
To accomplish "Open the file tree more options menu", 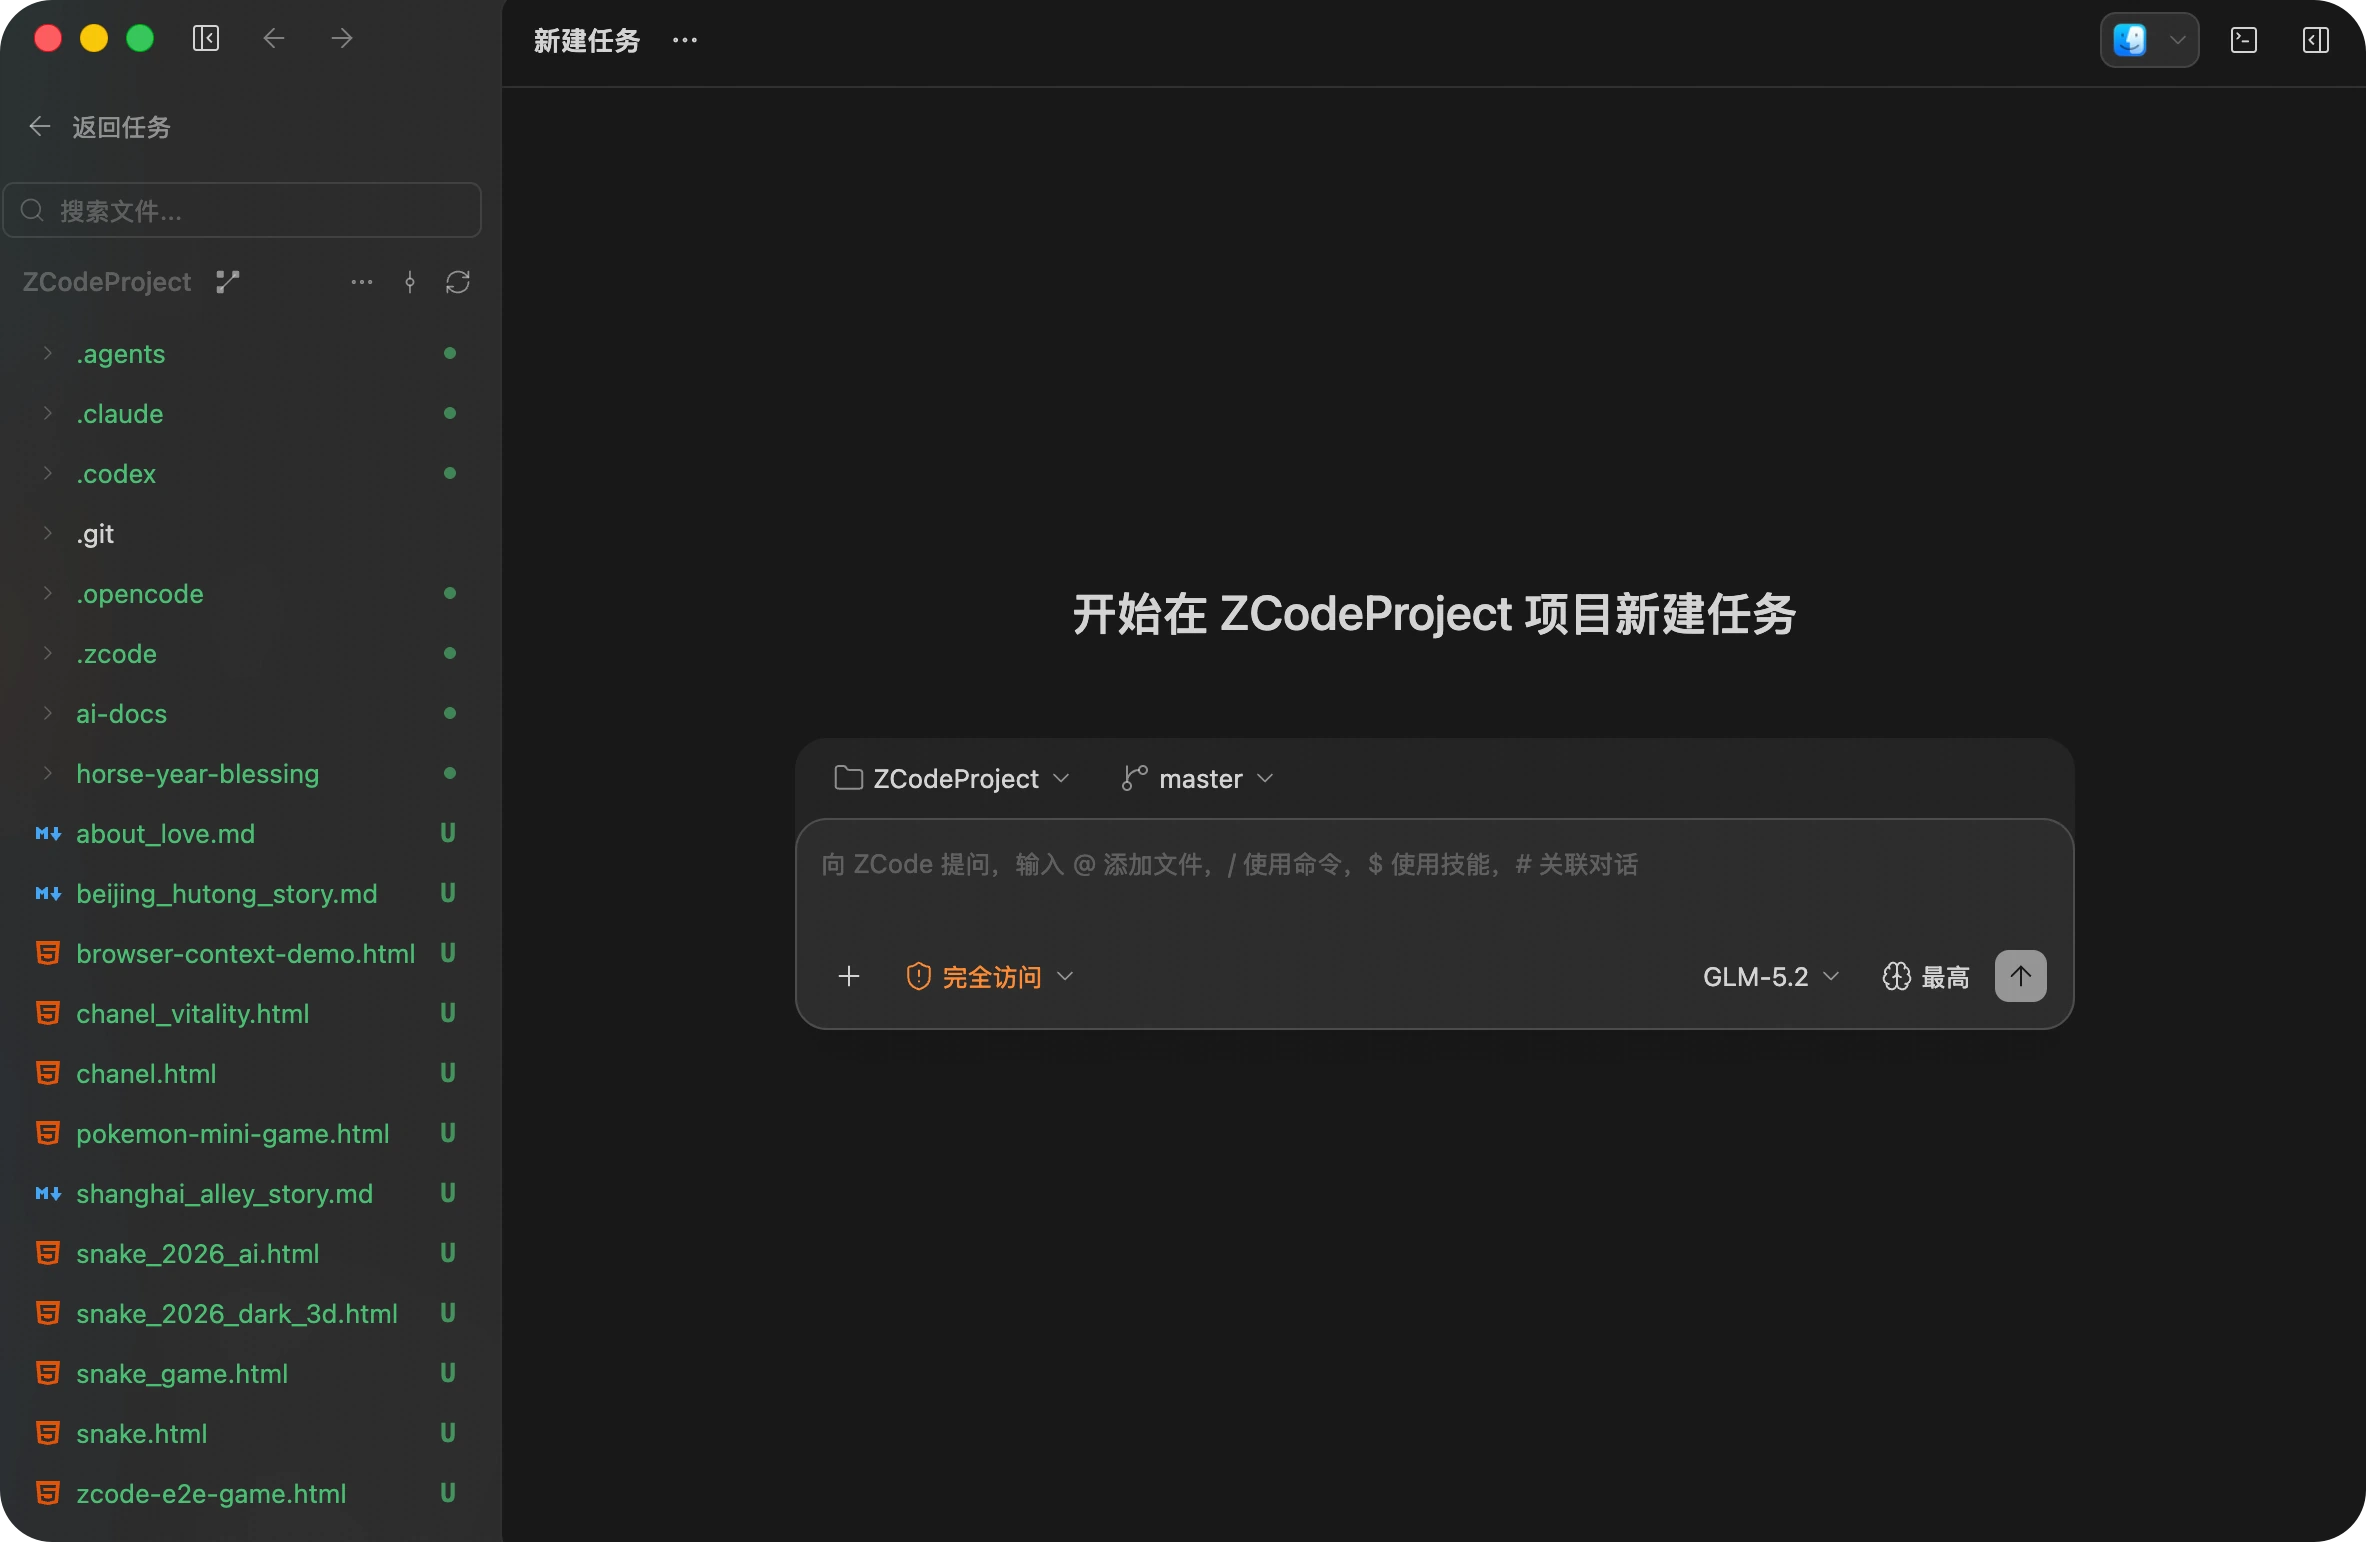I will tap(362, 282).
